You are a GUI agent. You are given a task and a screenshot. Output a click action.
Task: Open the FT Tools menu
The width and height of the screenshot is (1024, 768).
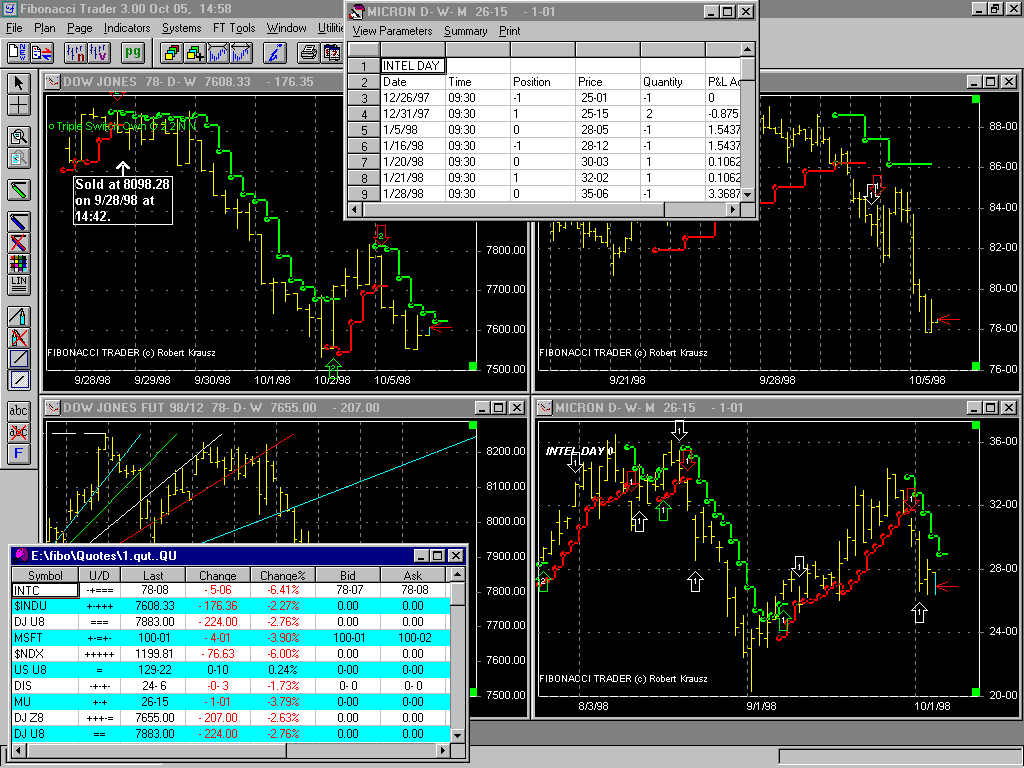(234, 28)
